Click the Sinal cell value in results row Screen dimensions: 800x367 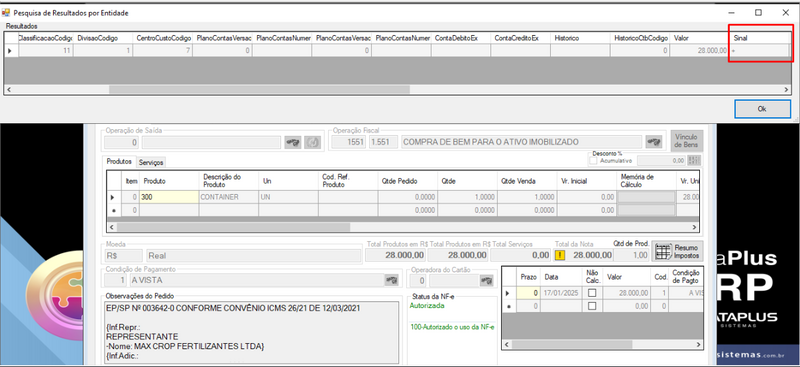coord(759,51)
